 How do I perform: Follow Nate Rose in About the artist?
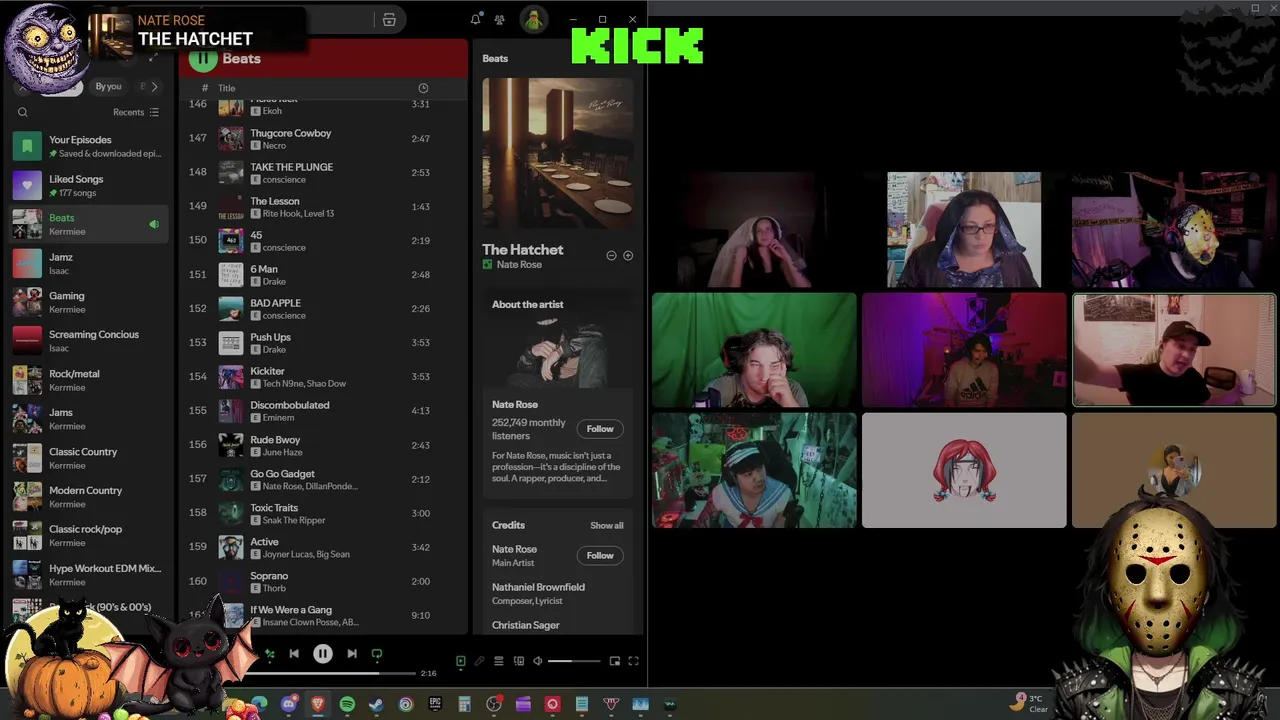[600, 429]
